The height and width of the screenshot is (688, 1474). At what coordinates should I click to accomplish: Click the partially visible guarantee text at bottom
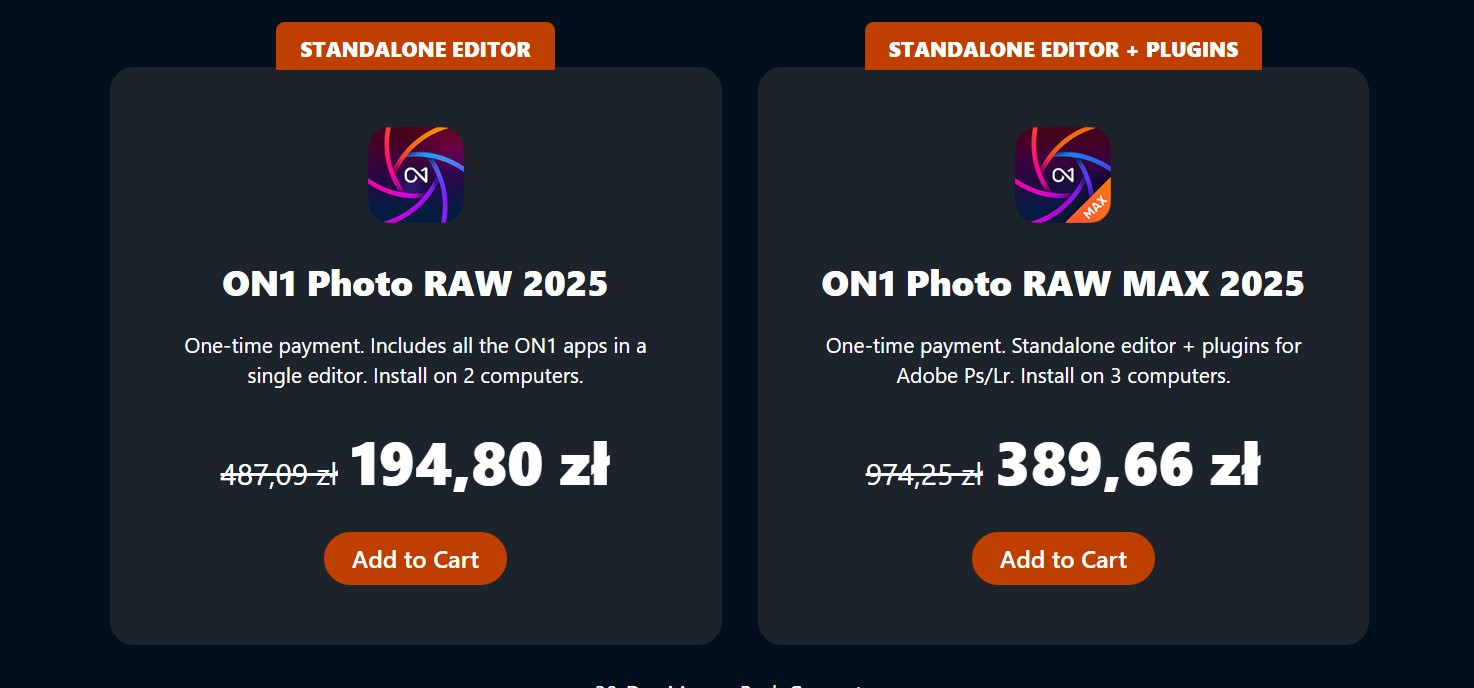point(728,685)
